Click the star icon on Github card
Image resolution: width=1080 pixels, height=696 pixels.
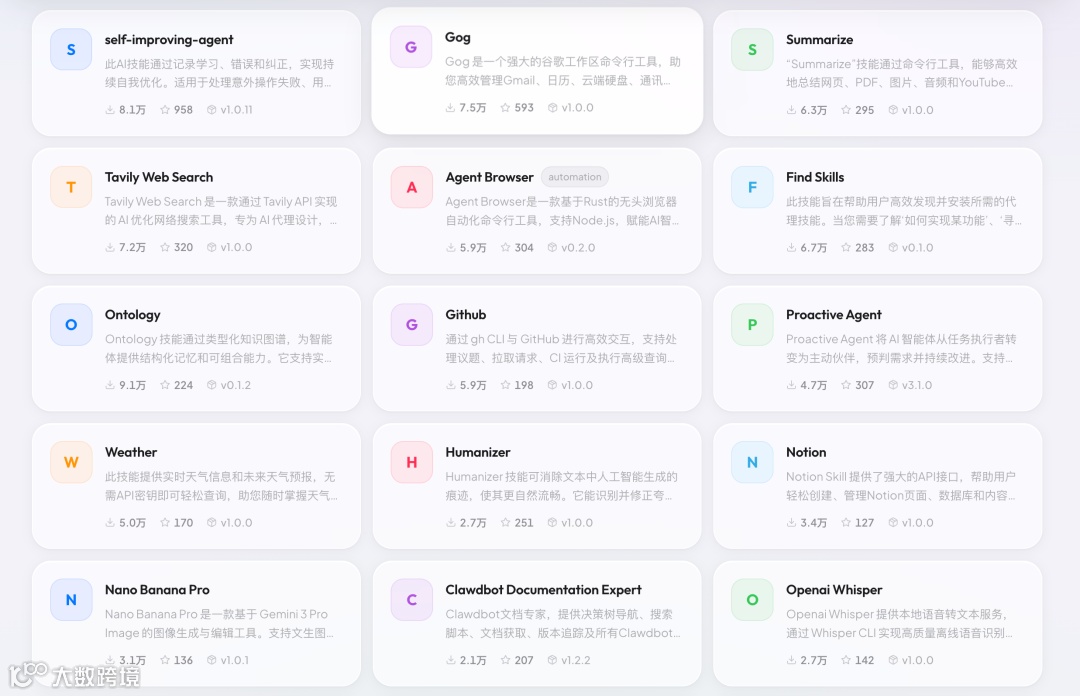pyautogui.click(x=505, y=385)
